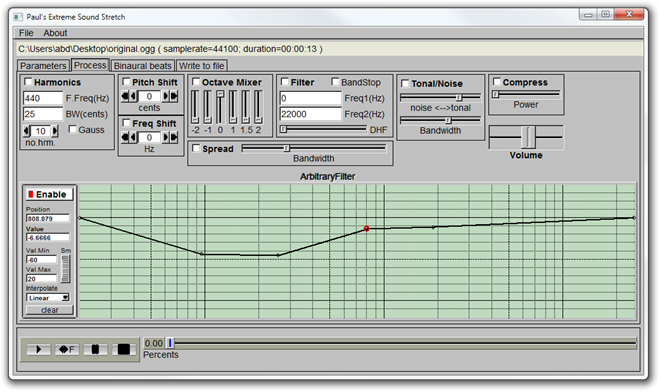Enable the Tonal/Noise checkbox
This screenshot has height=392, width=660.
point(405,83)
